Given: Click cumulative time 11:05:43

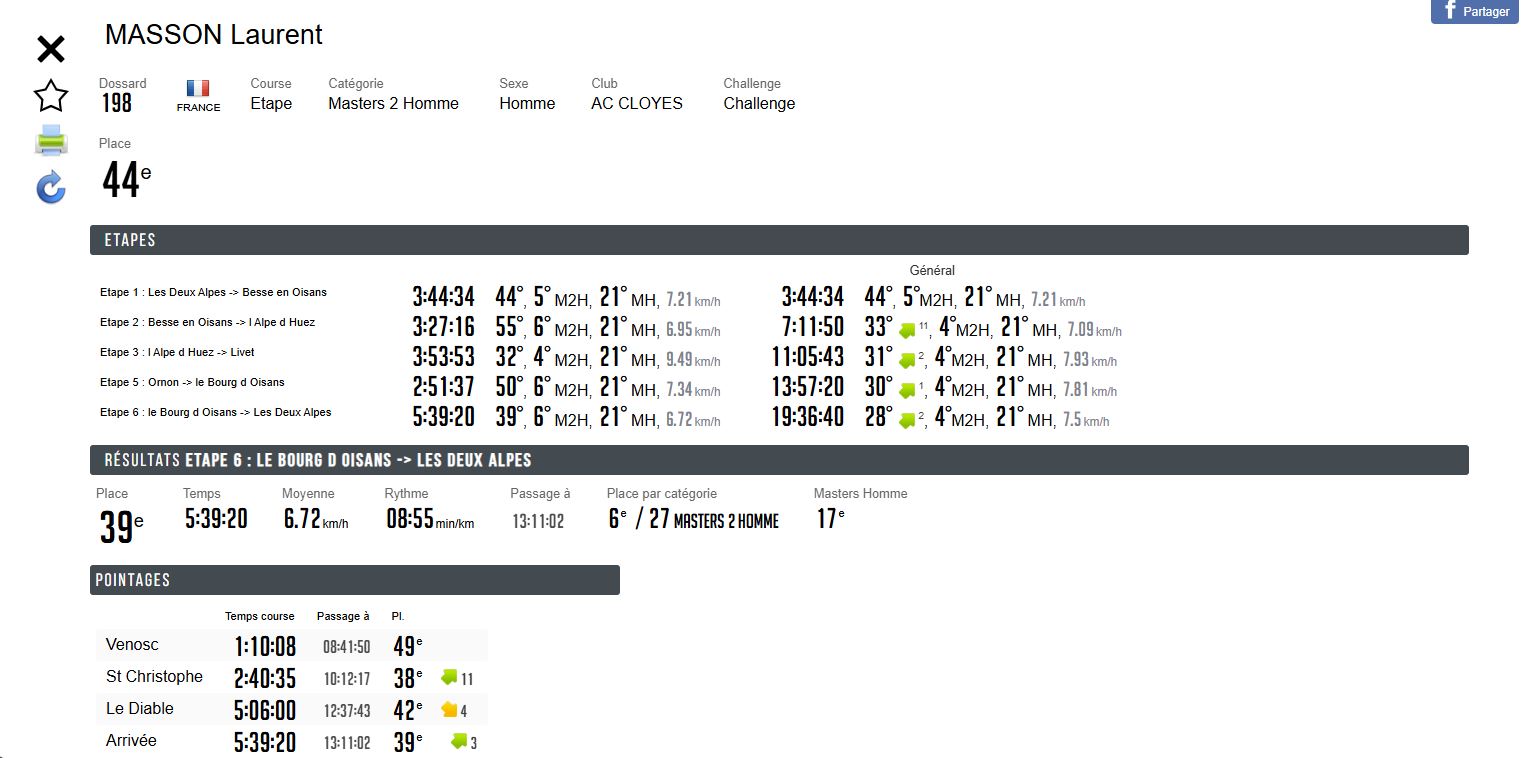Looking at the screenshot, I should (807, 357).
